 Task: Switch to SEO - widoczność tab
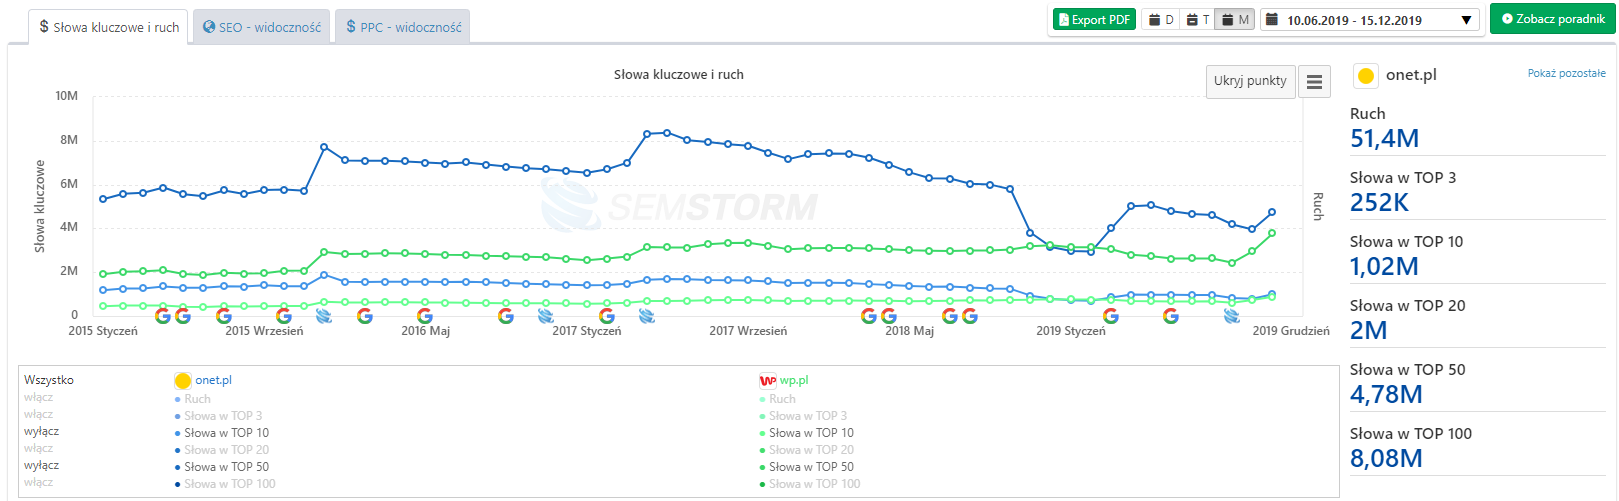point(262,27)
